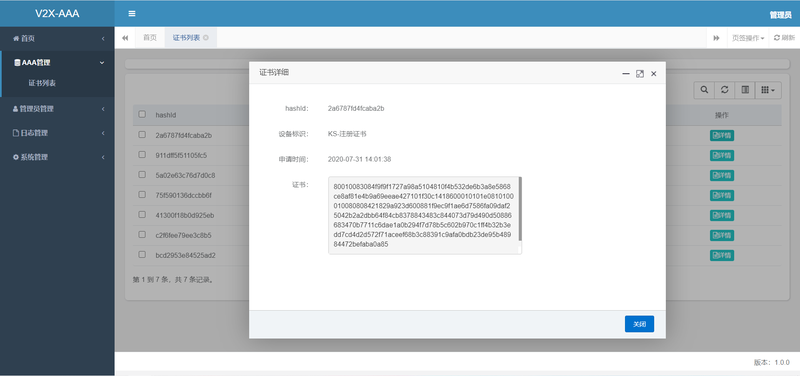This screenshot has height=376, width=800.
Task: Expand the 系统管理 sidebar menu
Action: pos(57,157)
